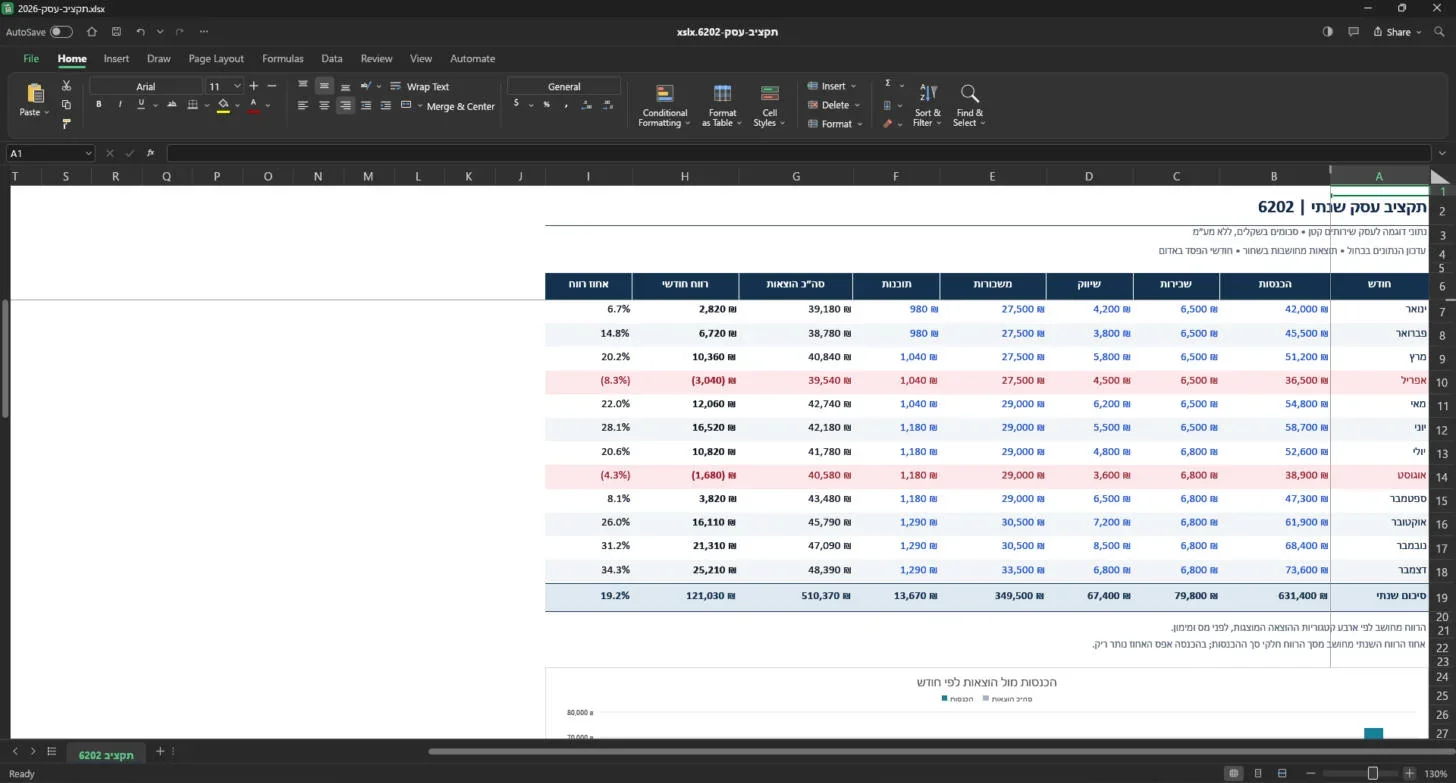Center-align the cell text horizontally
Screen dimensions: 1456x783
point(324,106)
